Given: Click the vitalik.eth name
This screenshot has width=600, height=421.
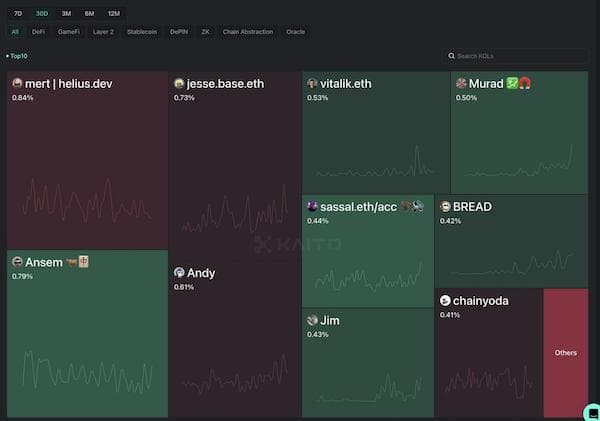Looking at the screenshot, I should coord(346,83).
